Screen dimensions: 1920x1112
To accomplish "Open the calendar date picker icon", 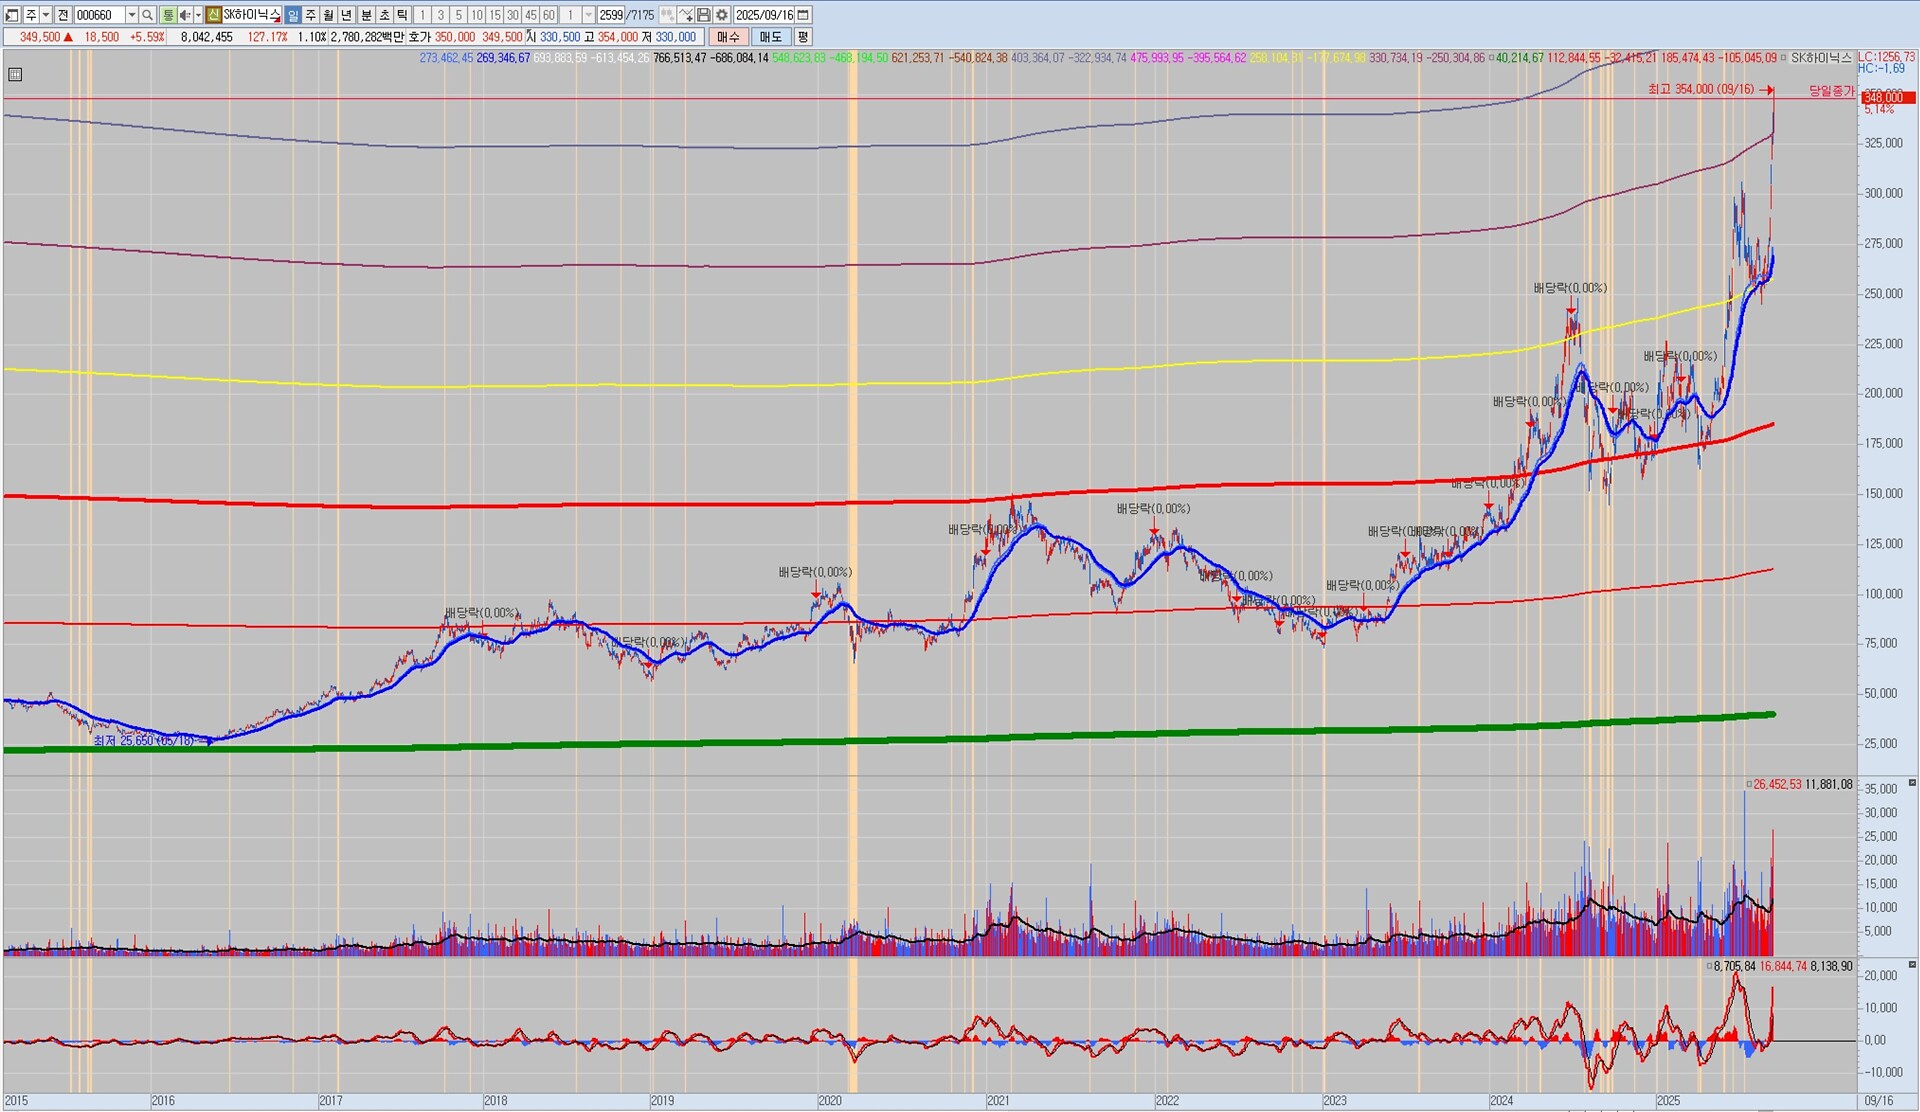I will [803, 15].
